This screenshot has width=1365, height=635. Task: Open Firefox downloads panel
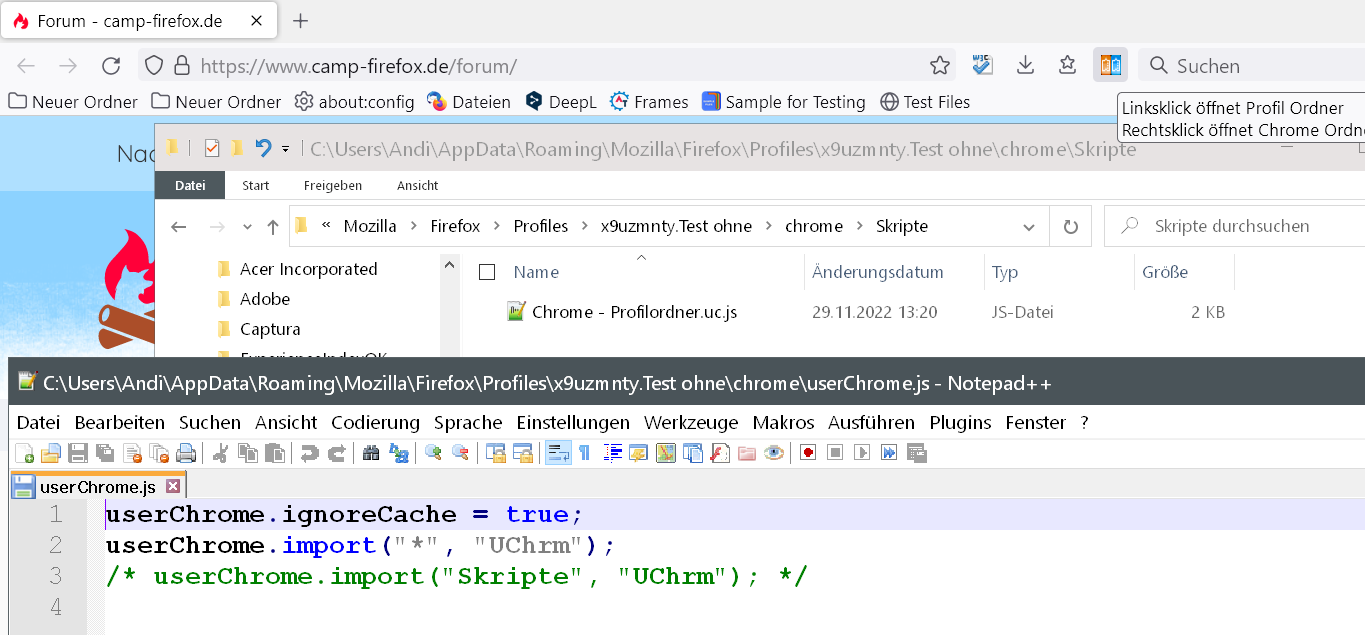1025,65
